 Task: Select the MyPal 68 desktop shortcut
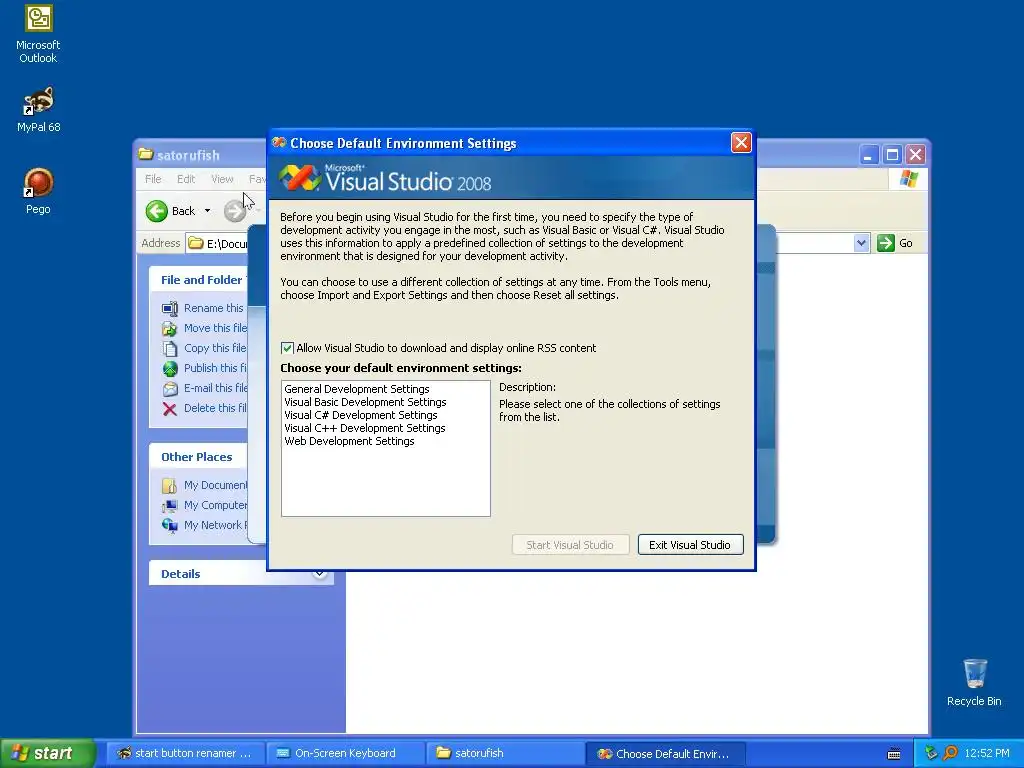(x=38, y=110)
